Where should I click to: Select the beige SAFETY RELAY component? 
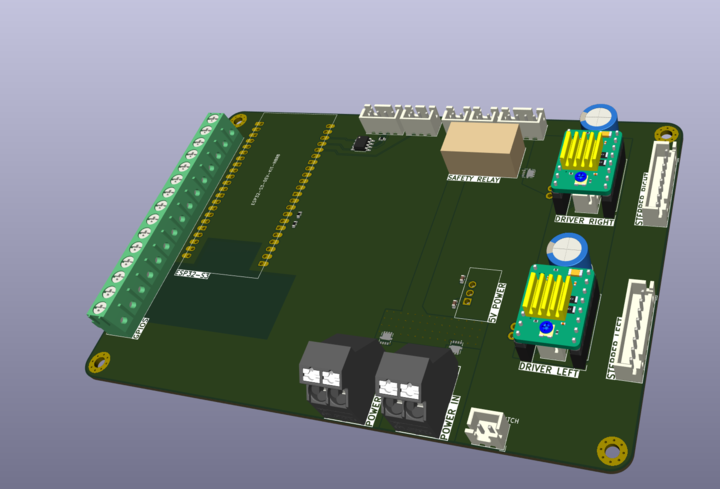tap(481, 149)
